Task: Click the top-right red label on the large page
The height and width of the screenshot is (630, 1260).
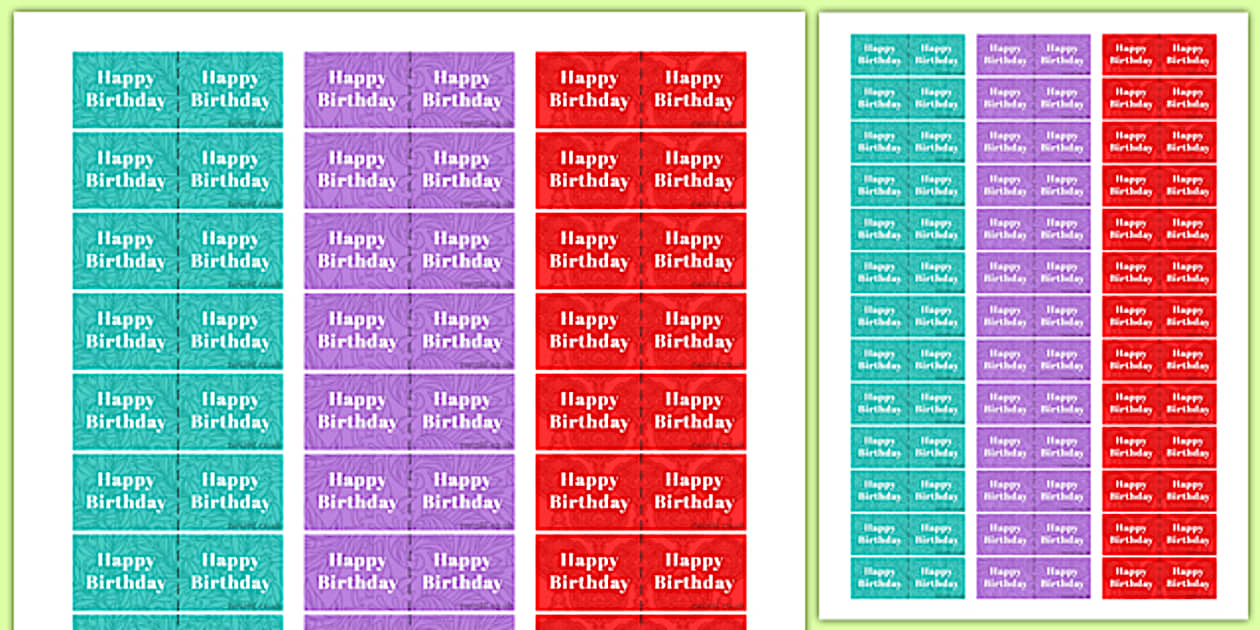Action: (694, 89)
